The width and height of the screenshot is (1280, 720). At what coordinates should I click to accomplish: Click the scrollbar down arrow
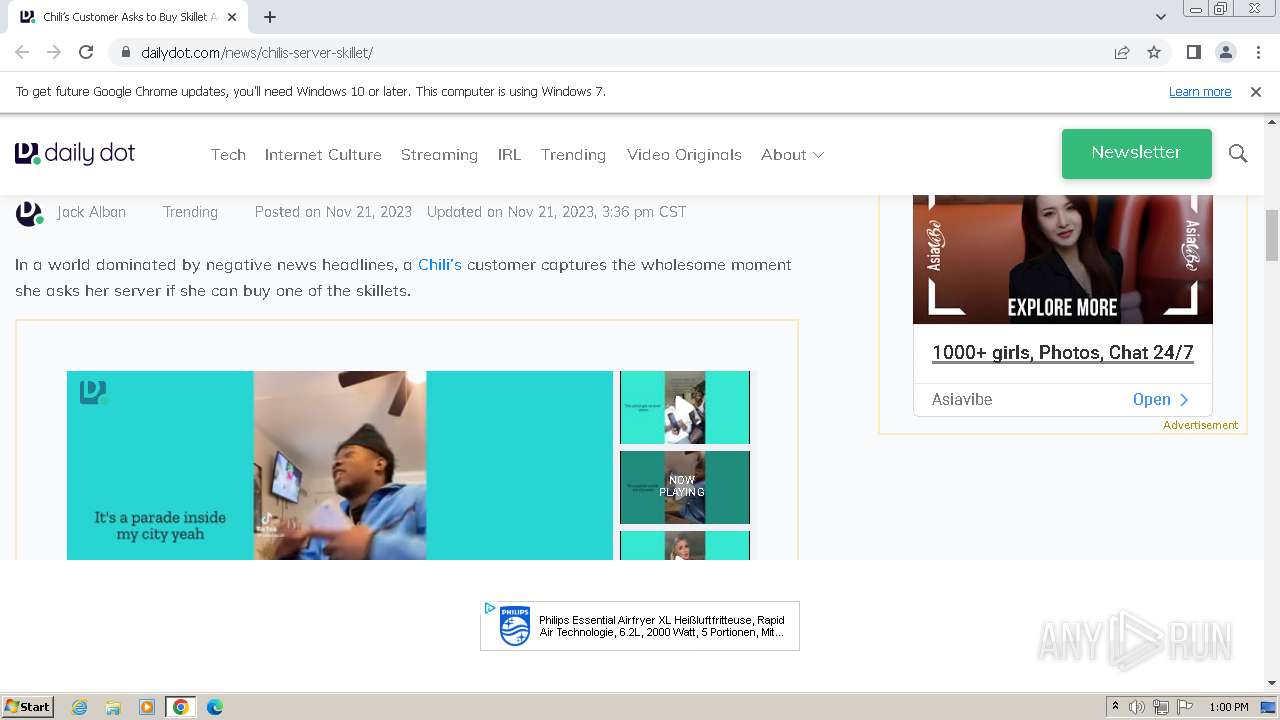1272,683
